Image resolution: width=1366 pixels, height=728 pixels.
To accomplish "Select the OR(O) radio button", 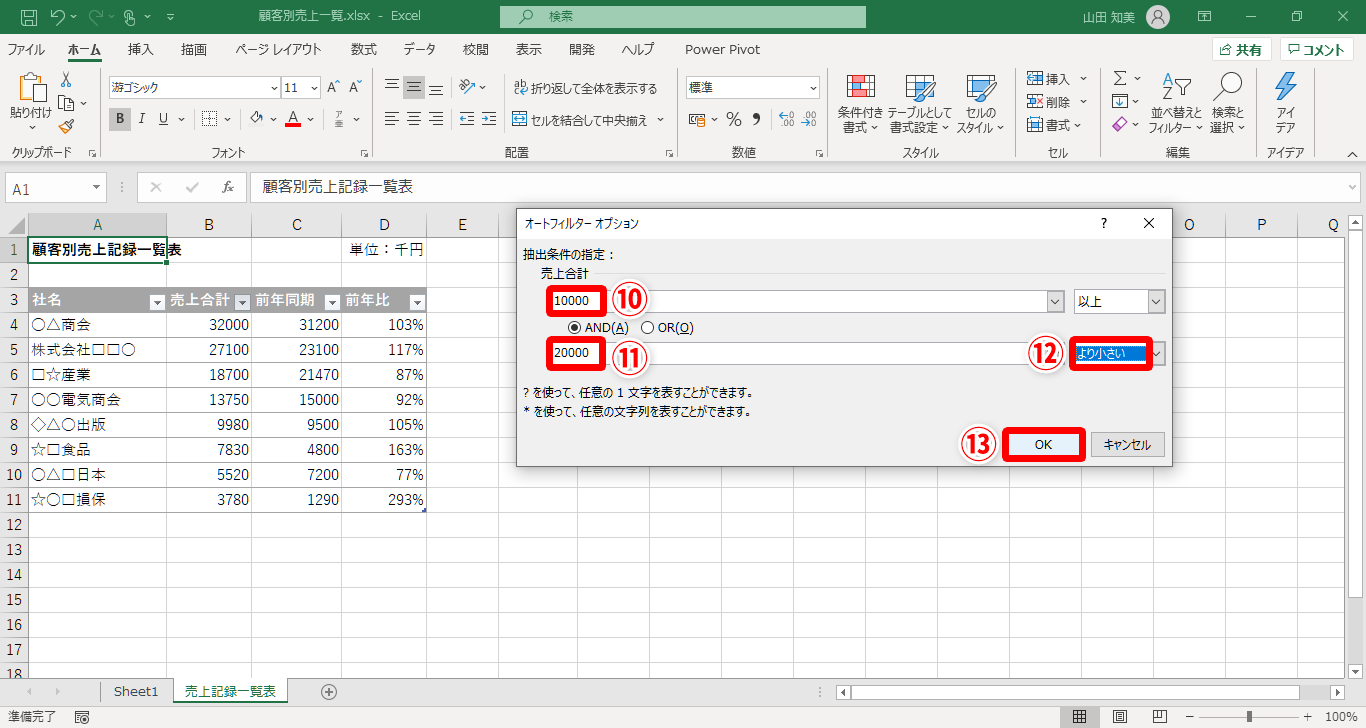I will click(647, 328).
